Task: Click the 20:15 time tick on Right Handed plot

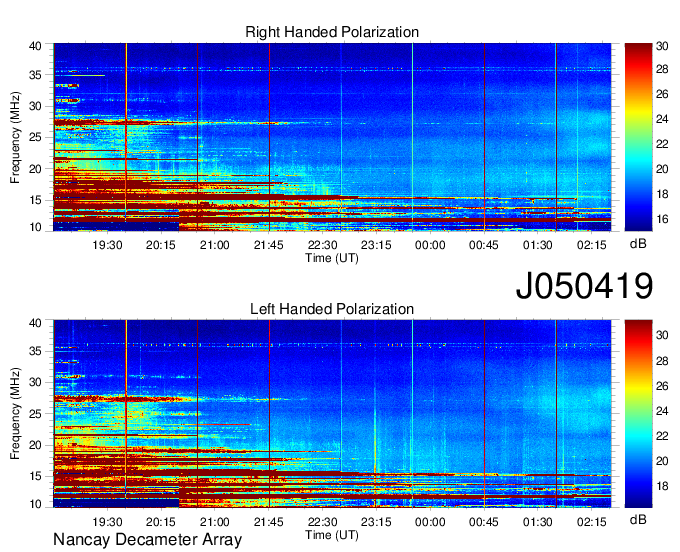Action: coord(161,245)
